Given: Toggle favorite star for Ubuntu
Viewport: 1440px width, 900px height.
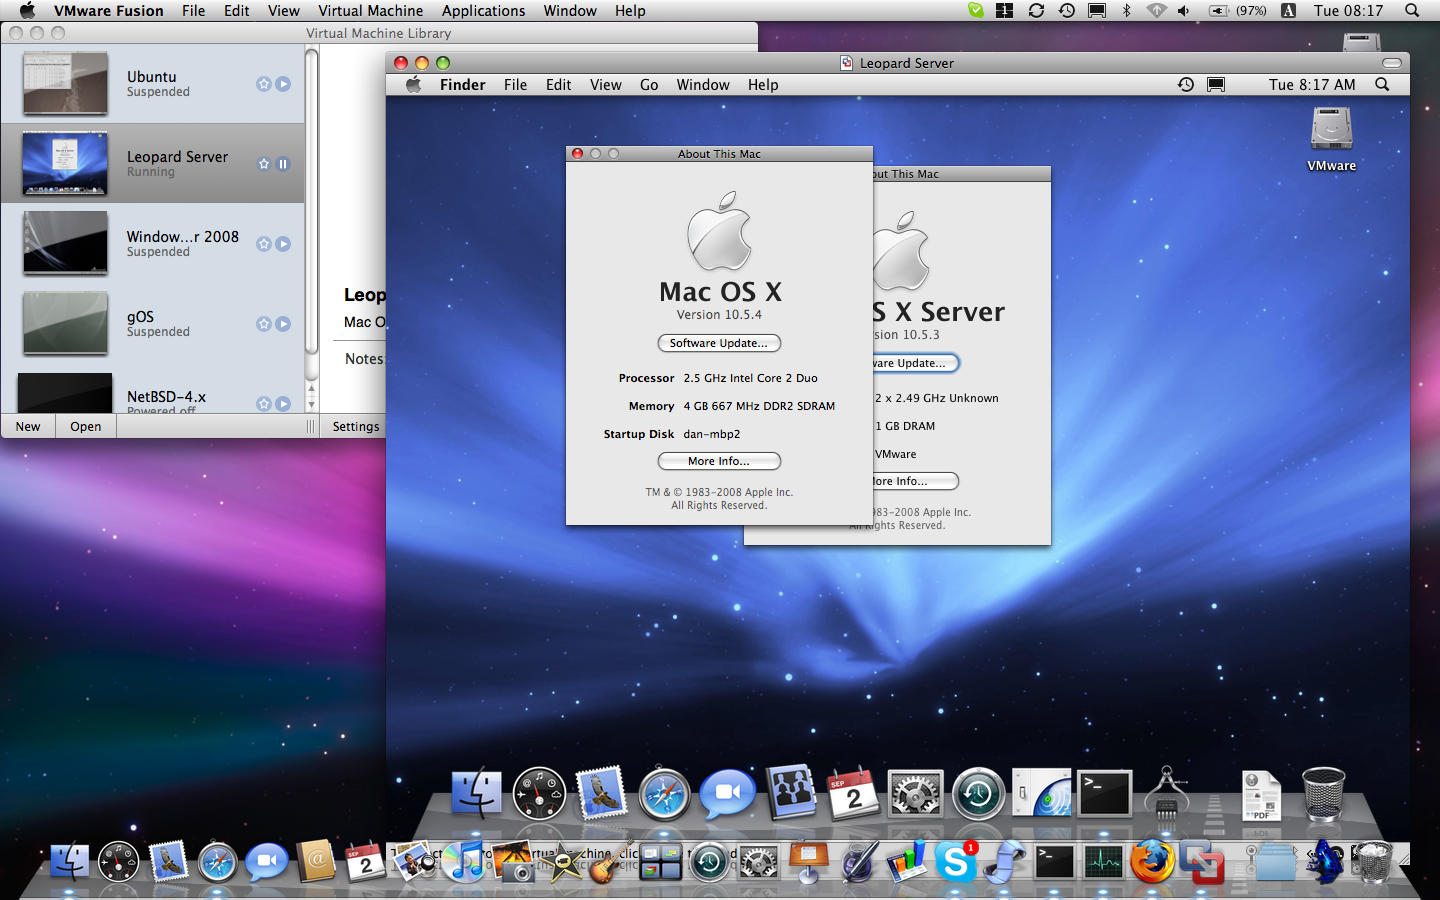Looking at the screenshot, I should coord(264,84).
